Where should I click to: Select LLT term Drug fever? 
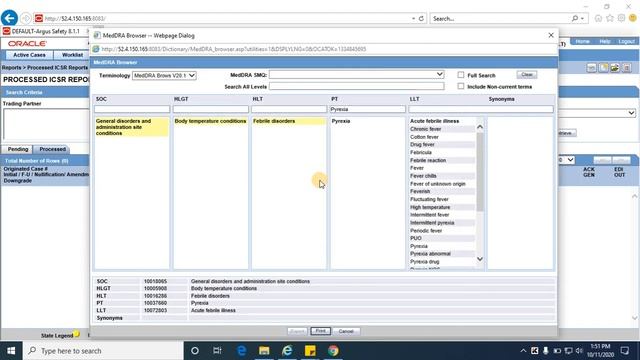click(x=422, y=144)
